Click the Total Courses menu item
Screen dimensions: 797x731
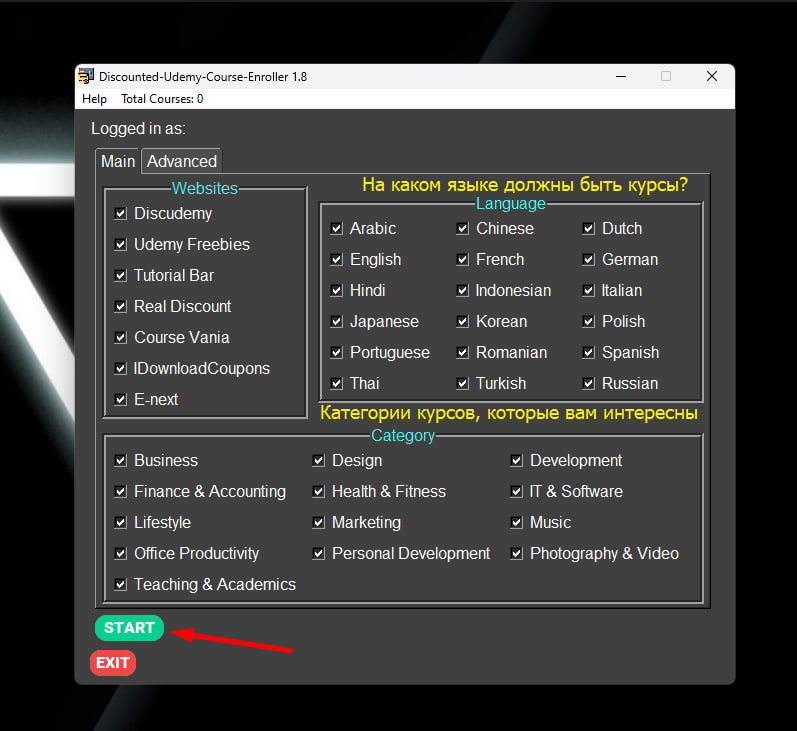pyautogui.click(x=162, y=99)
